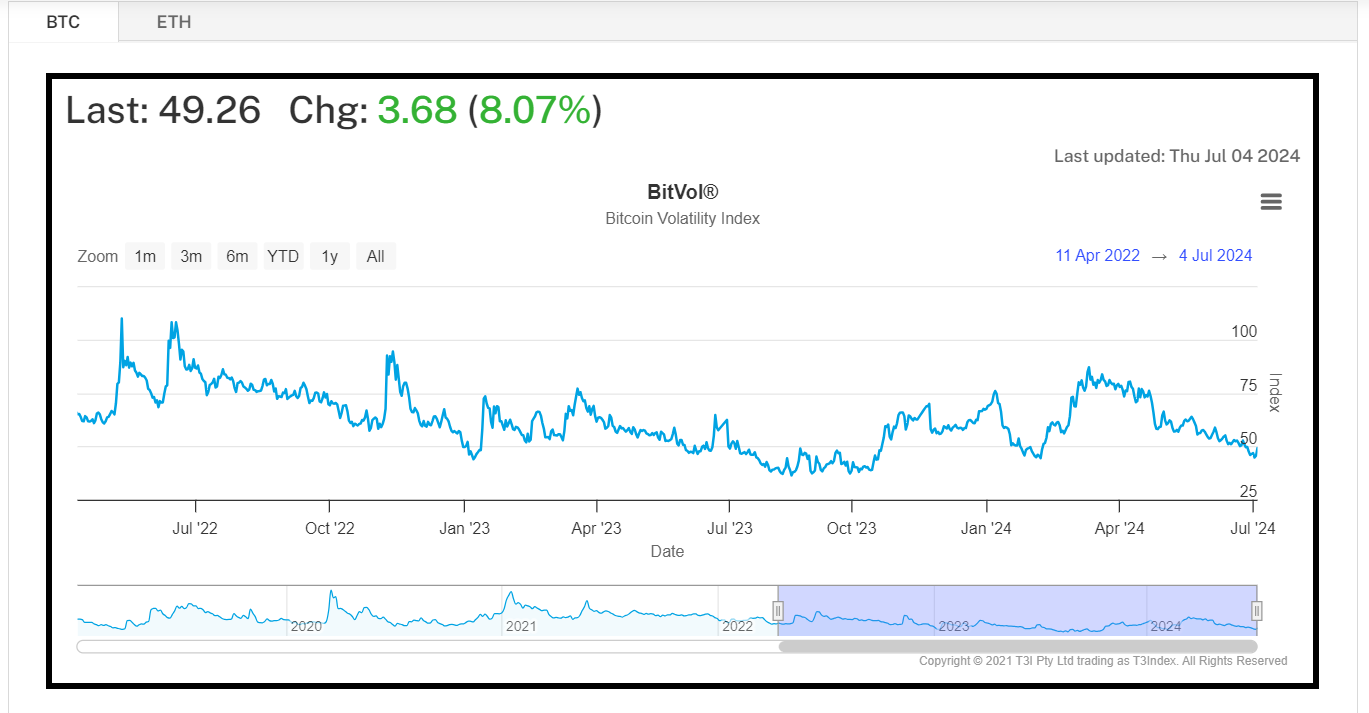Edit the end date 4 Jul 2024
The height and width of the screenshot is (713, 1369).
pos(1215,255)
